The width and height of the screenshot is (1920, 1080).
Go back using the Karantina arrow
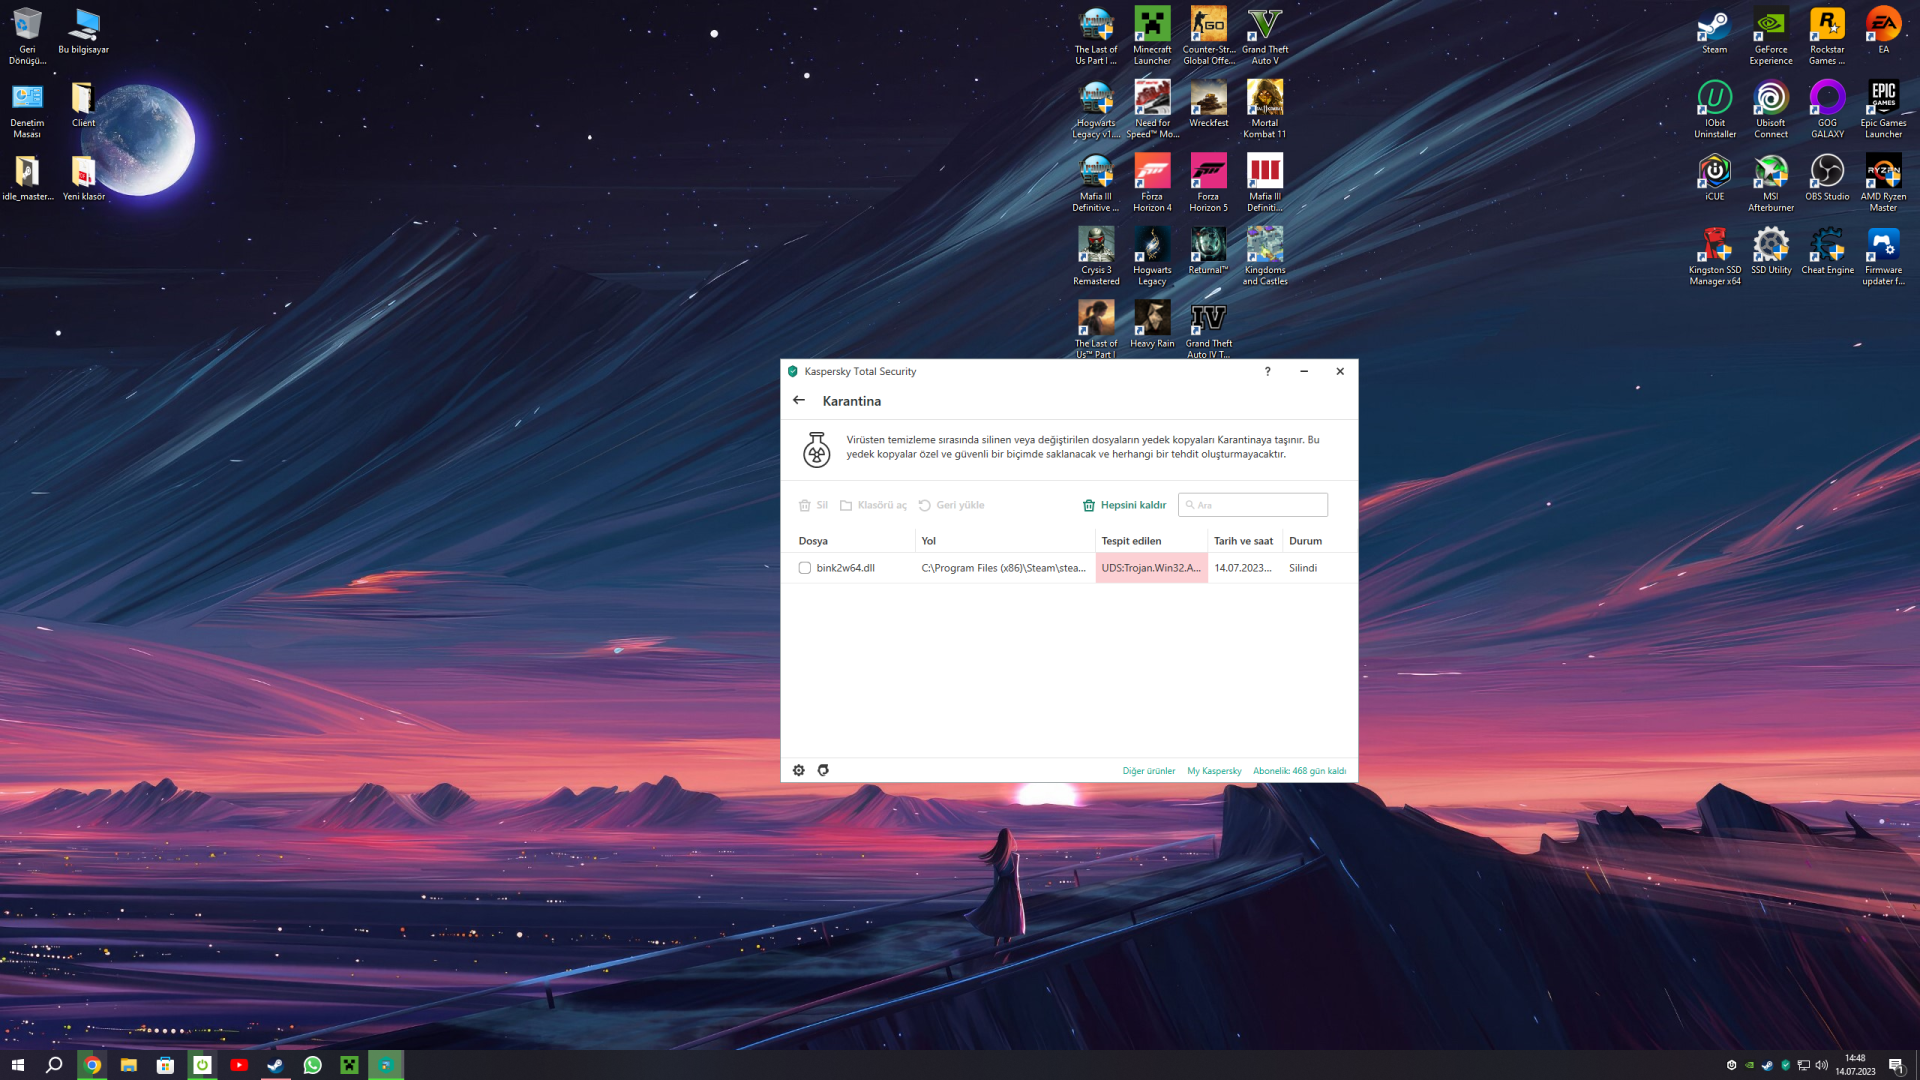coord(799,400)
